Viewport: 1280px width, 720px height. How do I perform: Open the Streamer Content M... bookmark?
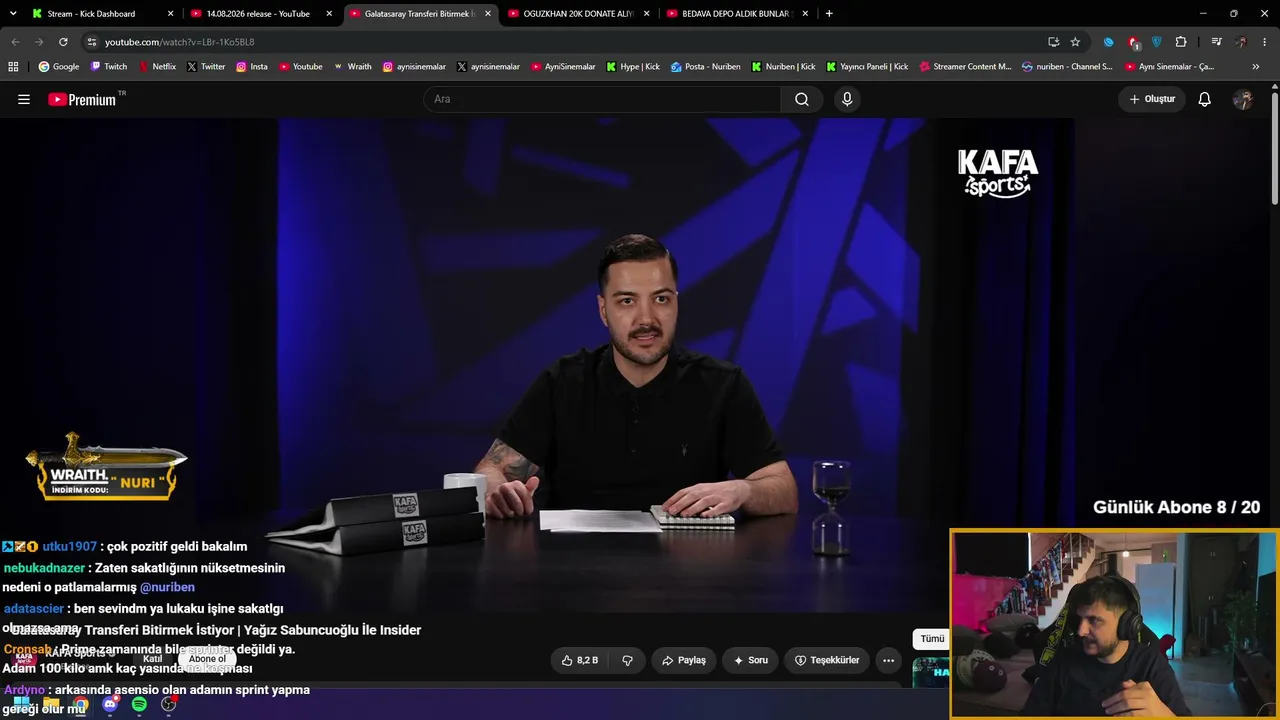965,67
